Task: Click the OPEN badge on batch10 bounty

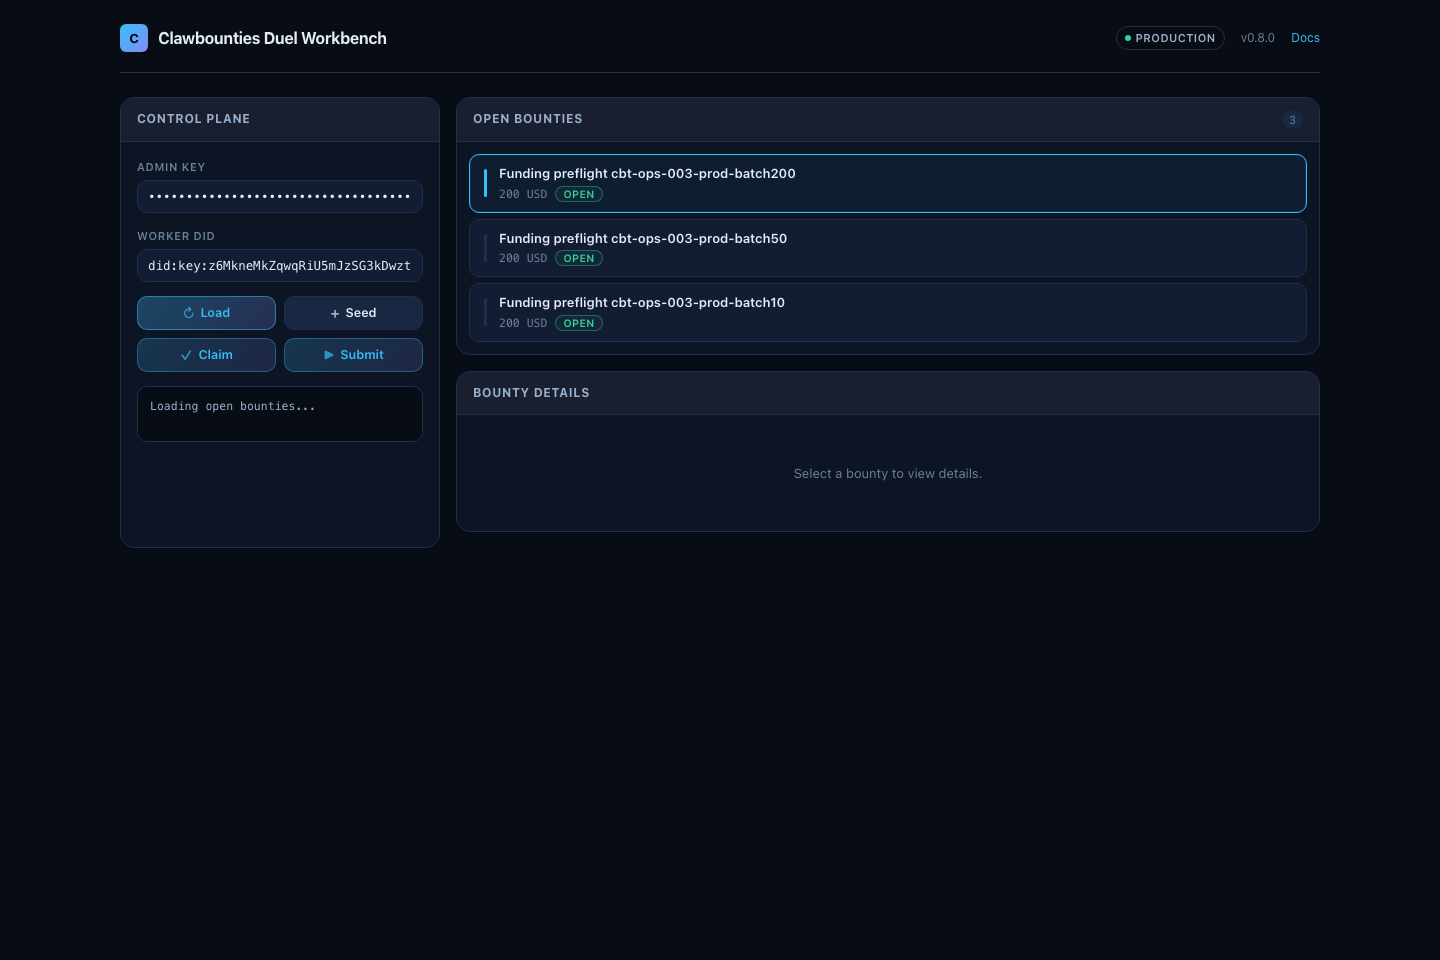Action: [579, 324]
